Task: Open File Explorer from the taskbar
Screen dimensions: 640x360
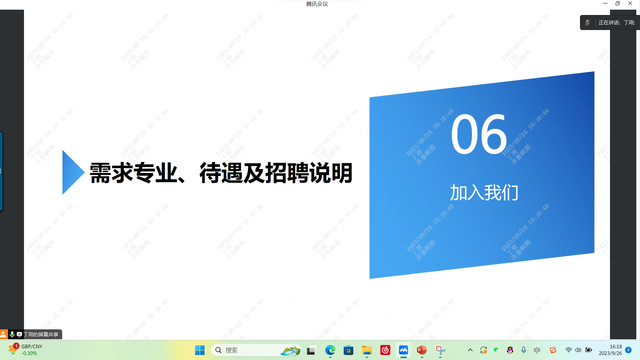Action: tap(367, 350)
